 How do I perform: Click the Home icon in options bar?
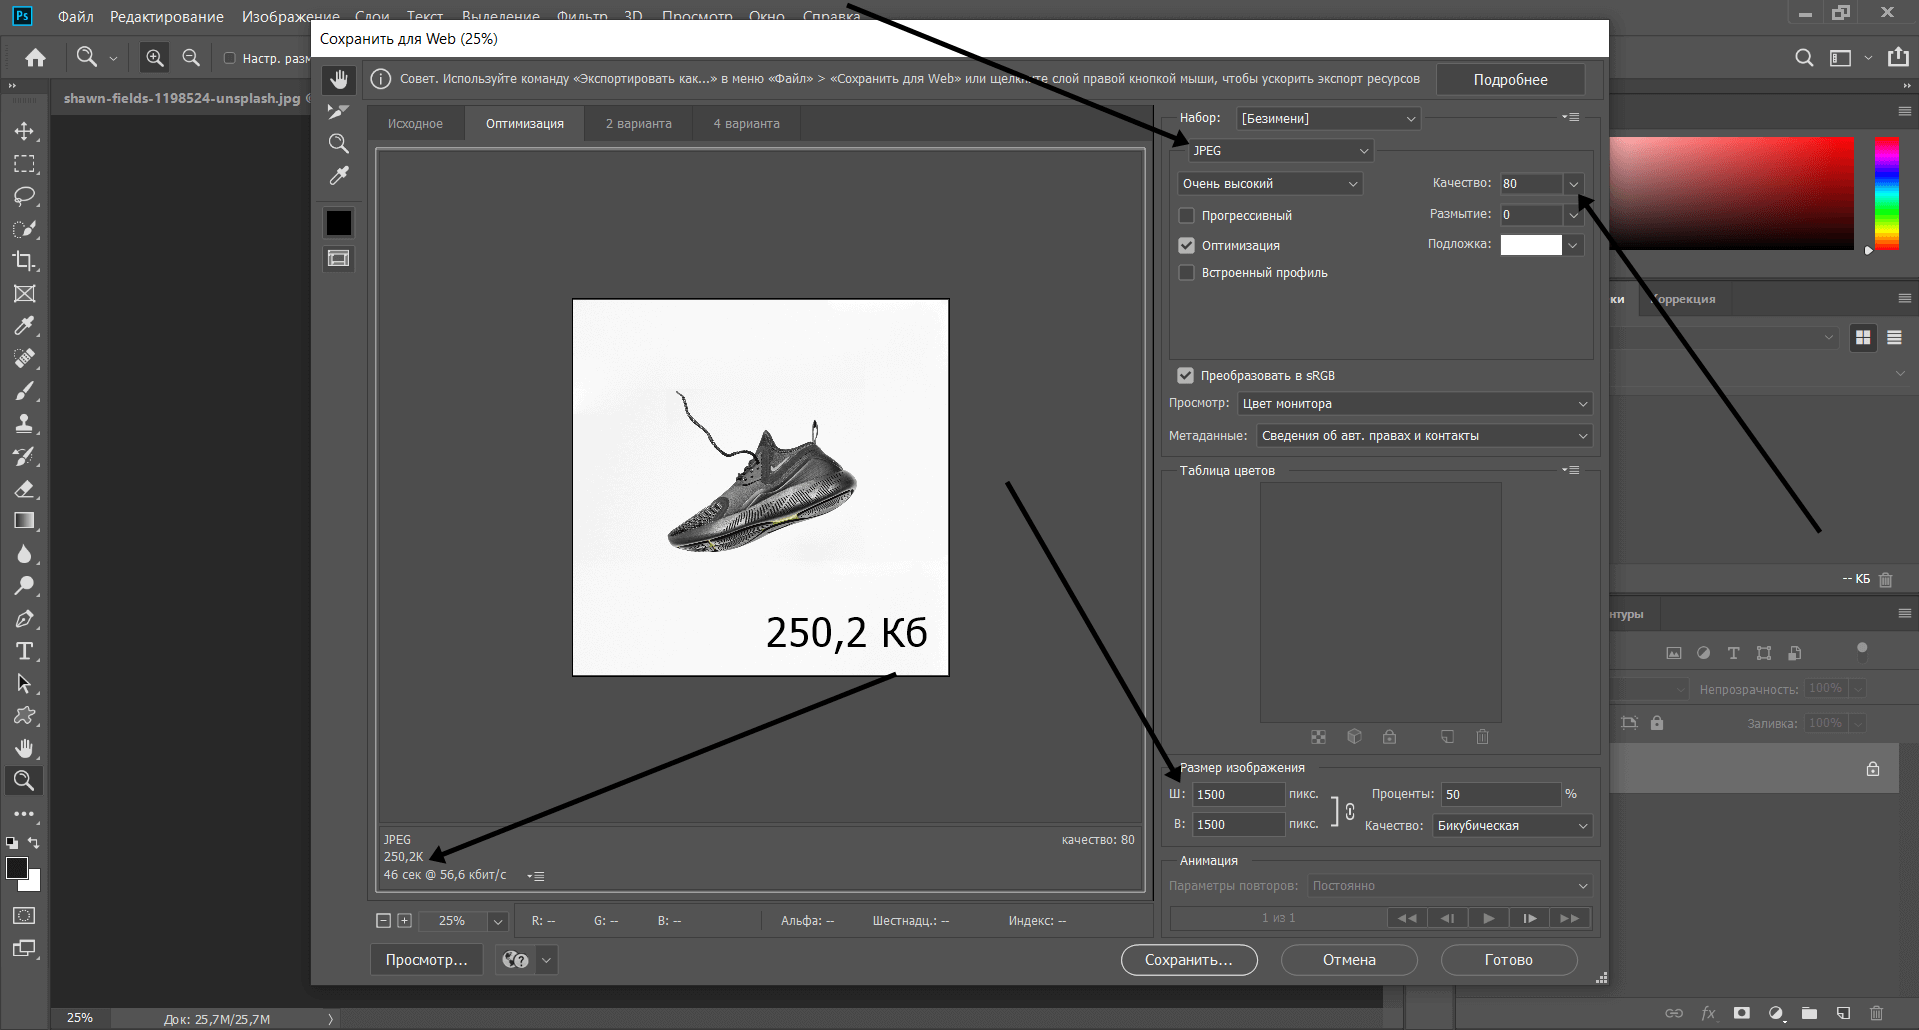pyautogui.click(x=36, y=58)
